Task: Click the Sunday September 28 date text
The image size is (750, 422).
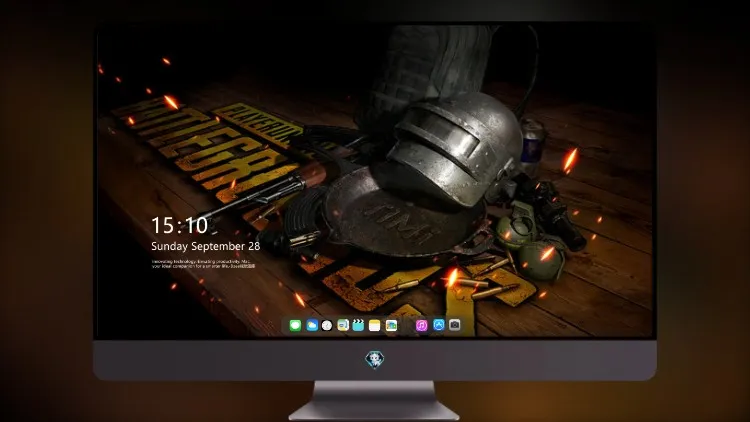Action: (206, 246)
